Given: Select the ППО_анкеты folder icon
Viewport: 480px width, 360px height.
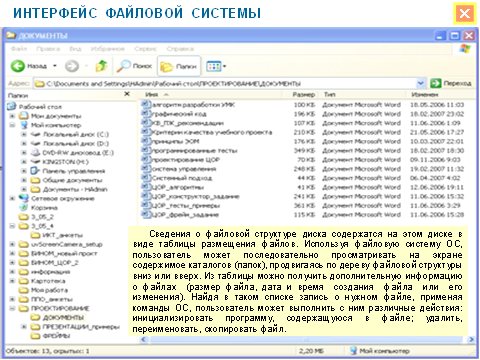Looking at the screenshot, I should (x=23, y=299).
